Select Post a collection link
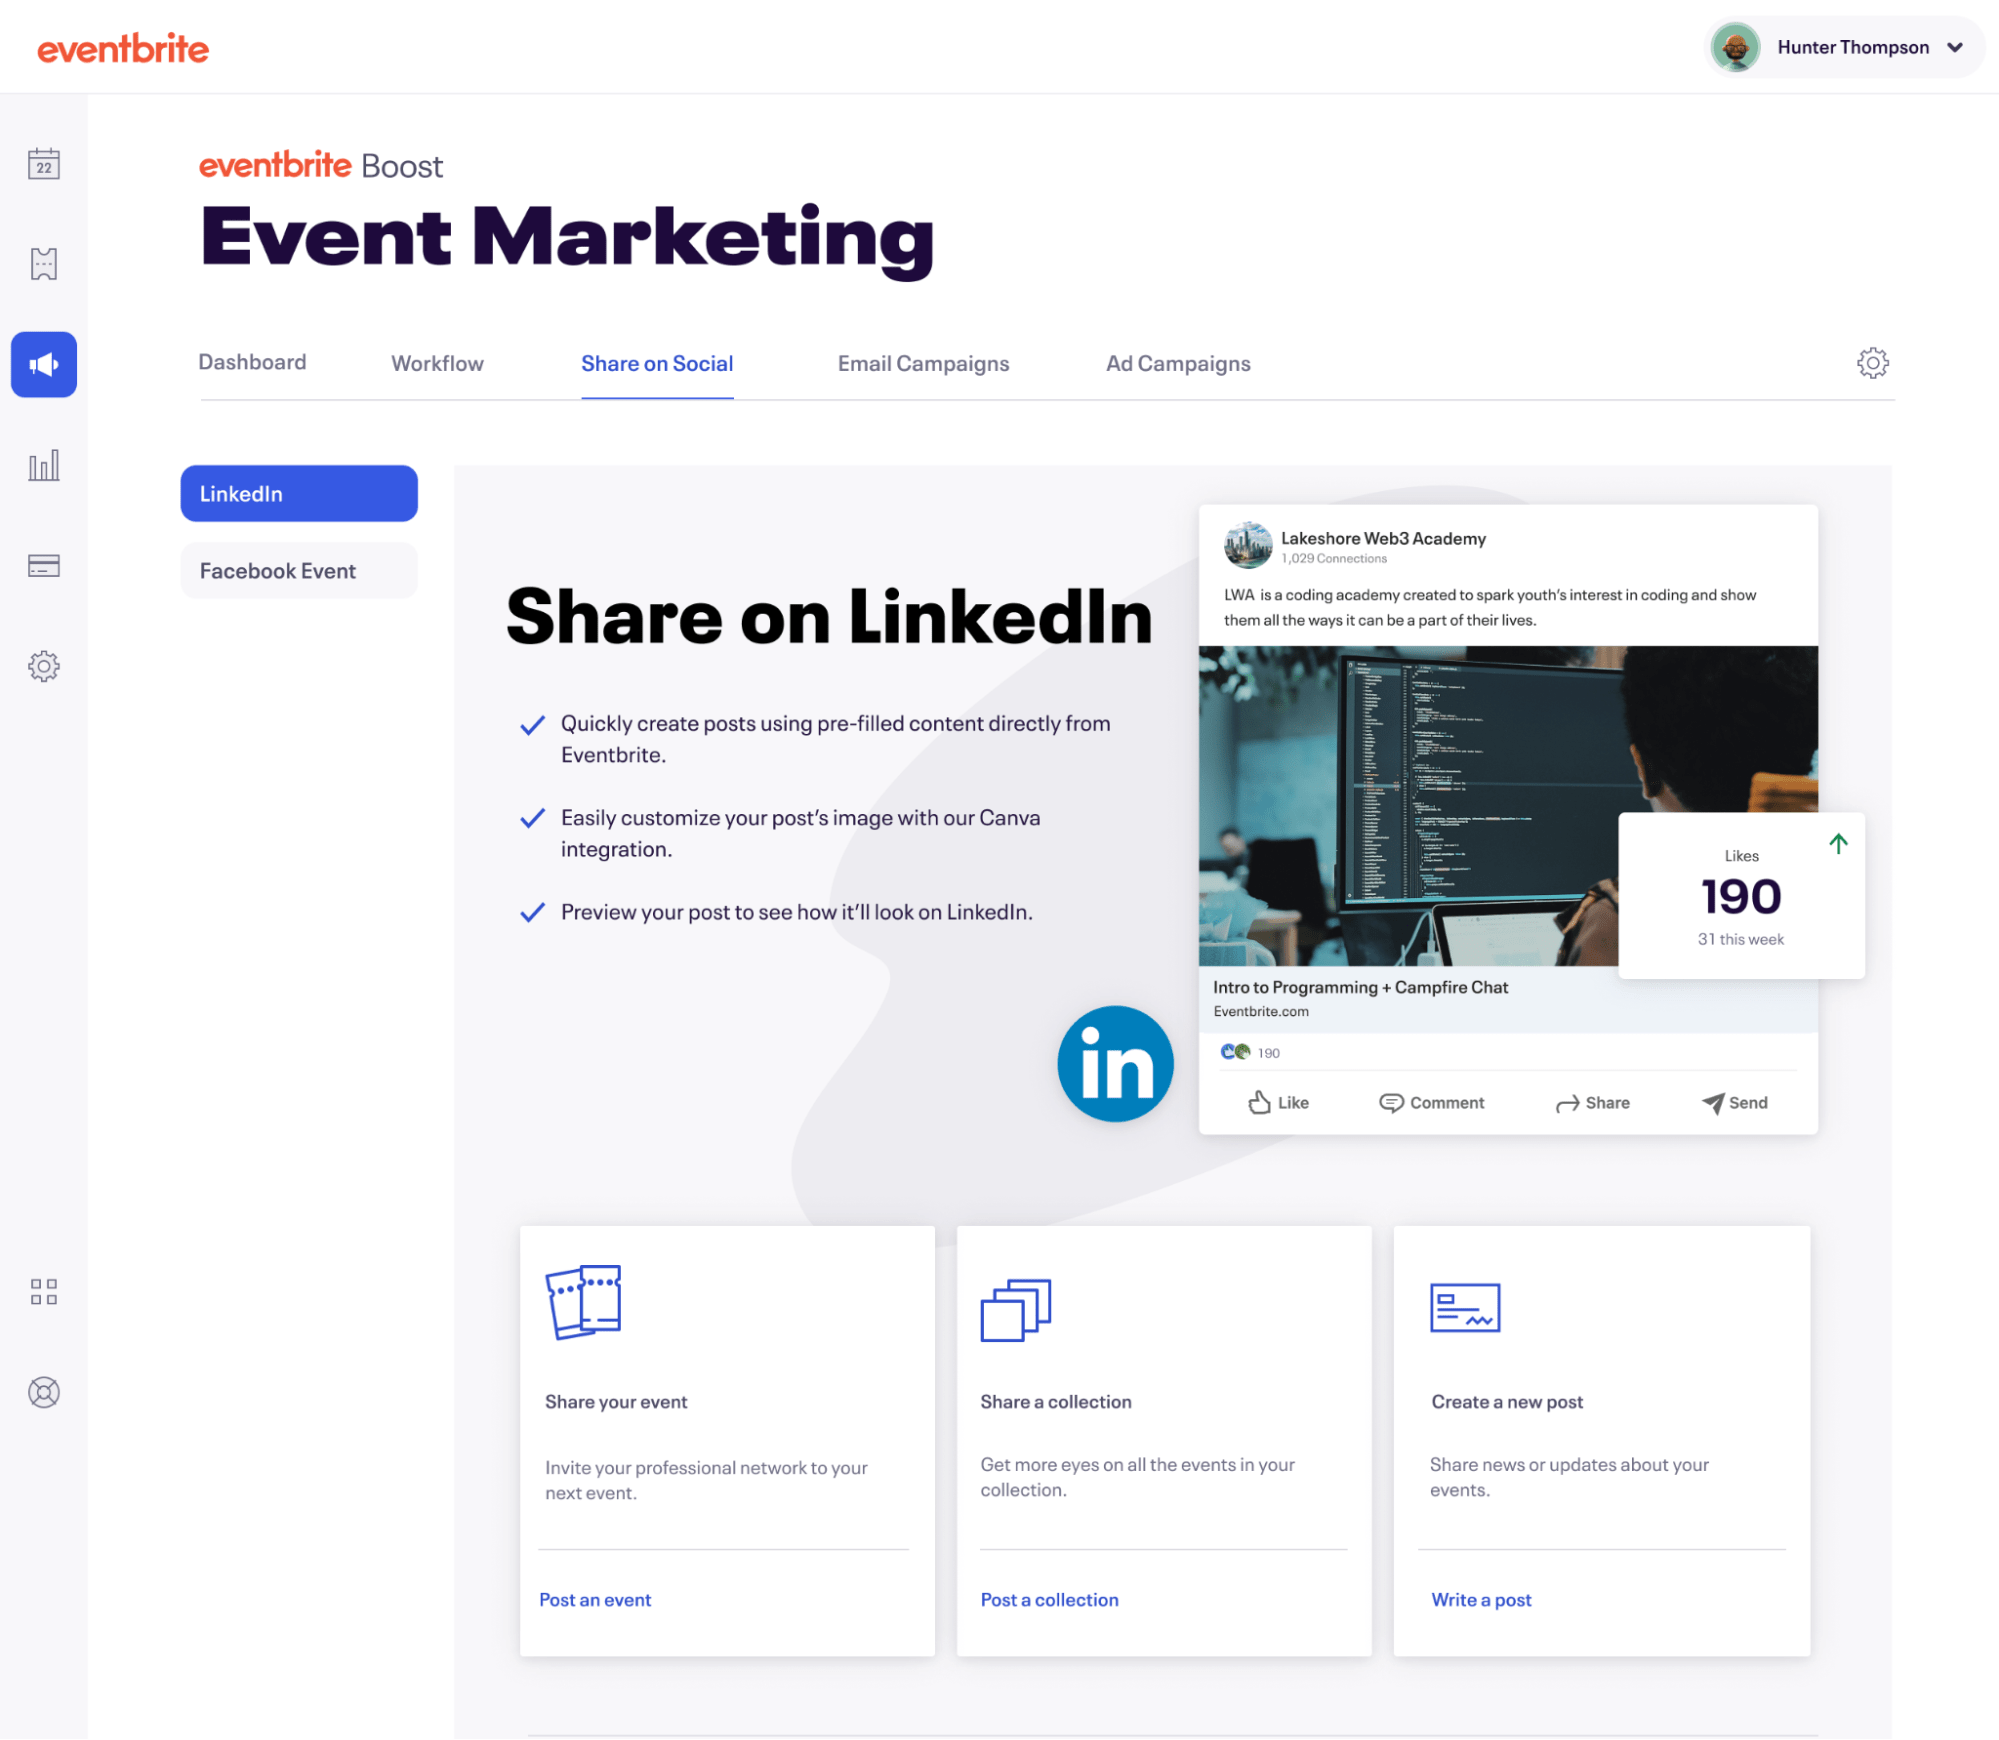The height and width of the screenshot is (1740, 1999). 1049,1597
